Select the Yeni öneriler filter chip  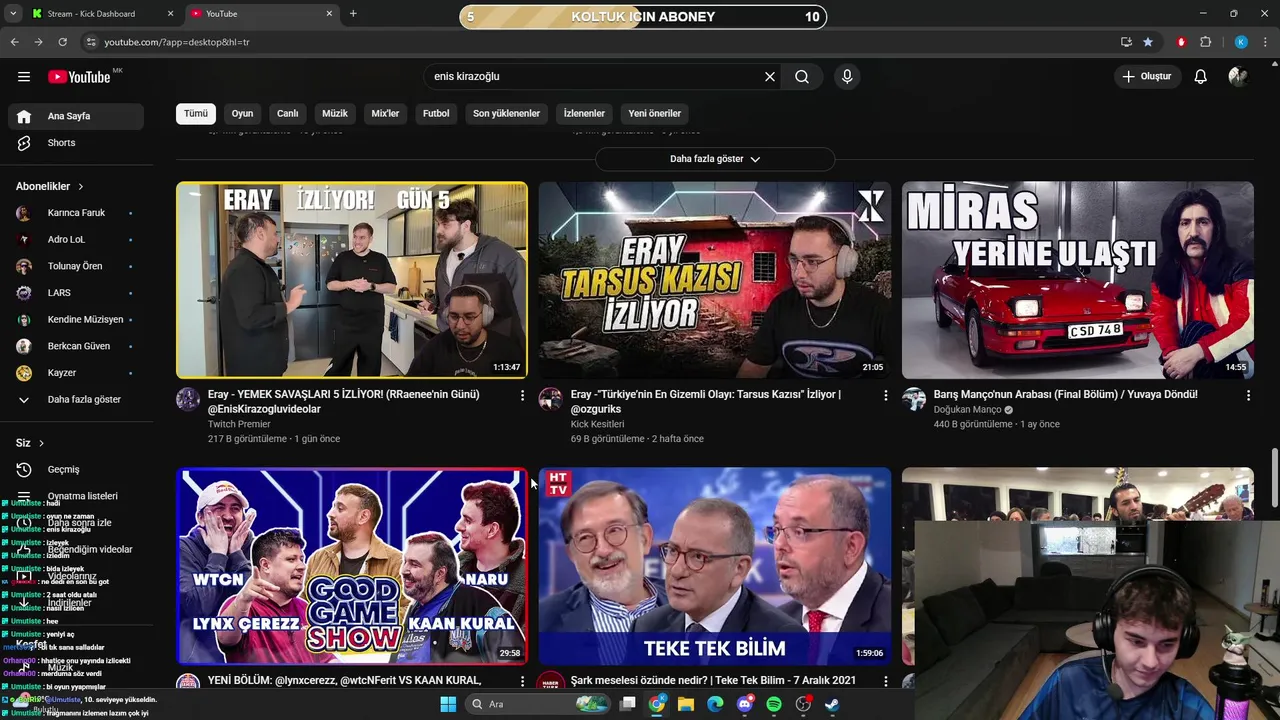point(655,114)
